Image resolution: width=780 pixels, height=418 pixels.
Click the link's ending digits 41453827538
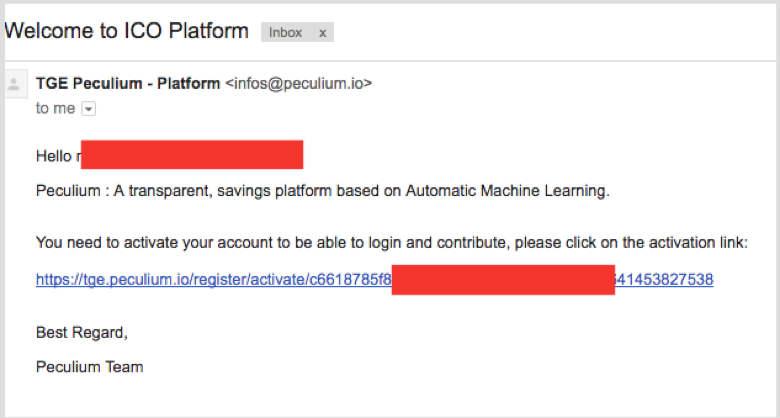665,280
